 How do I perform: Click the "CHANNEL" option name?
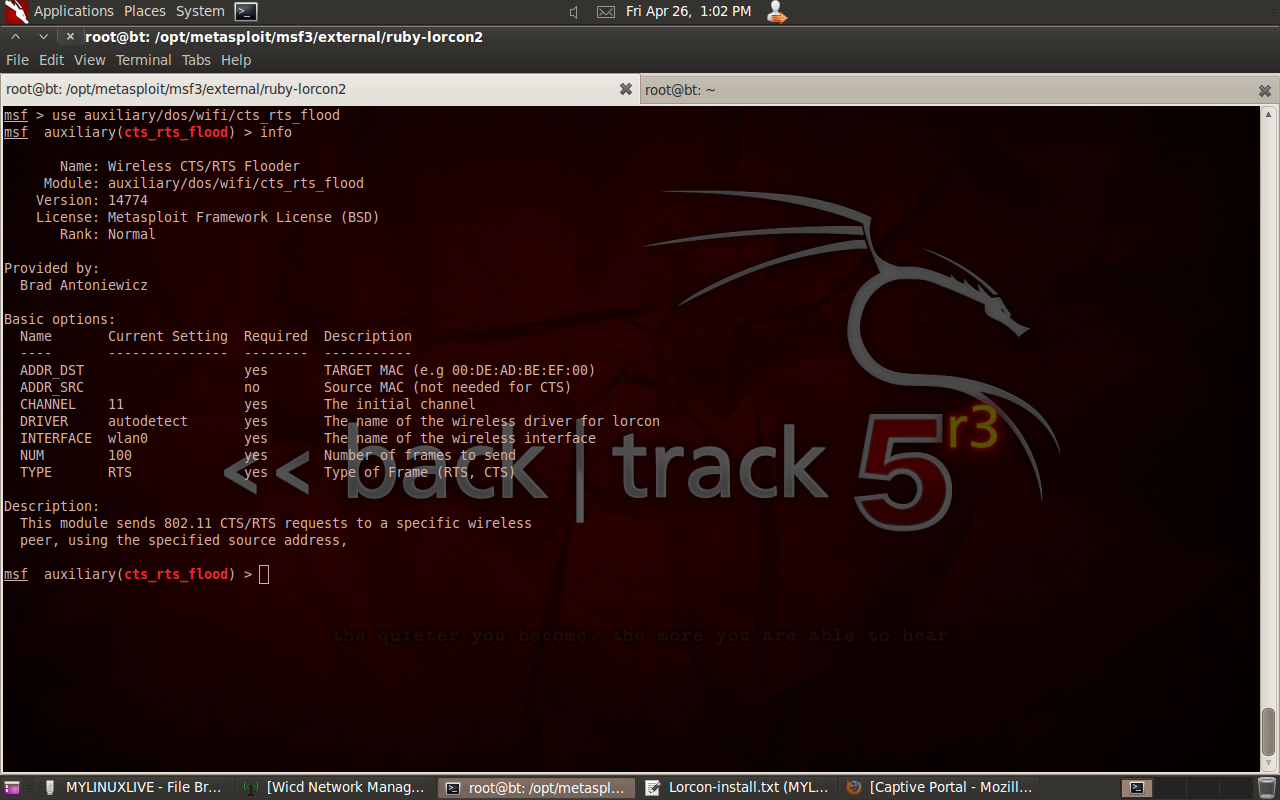point(48,404)
